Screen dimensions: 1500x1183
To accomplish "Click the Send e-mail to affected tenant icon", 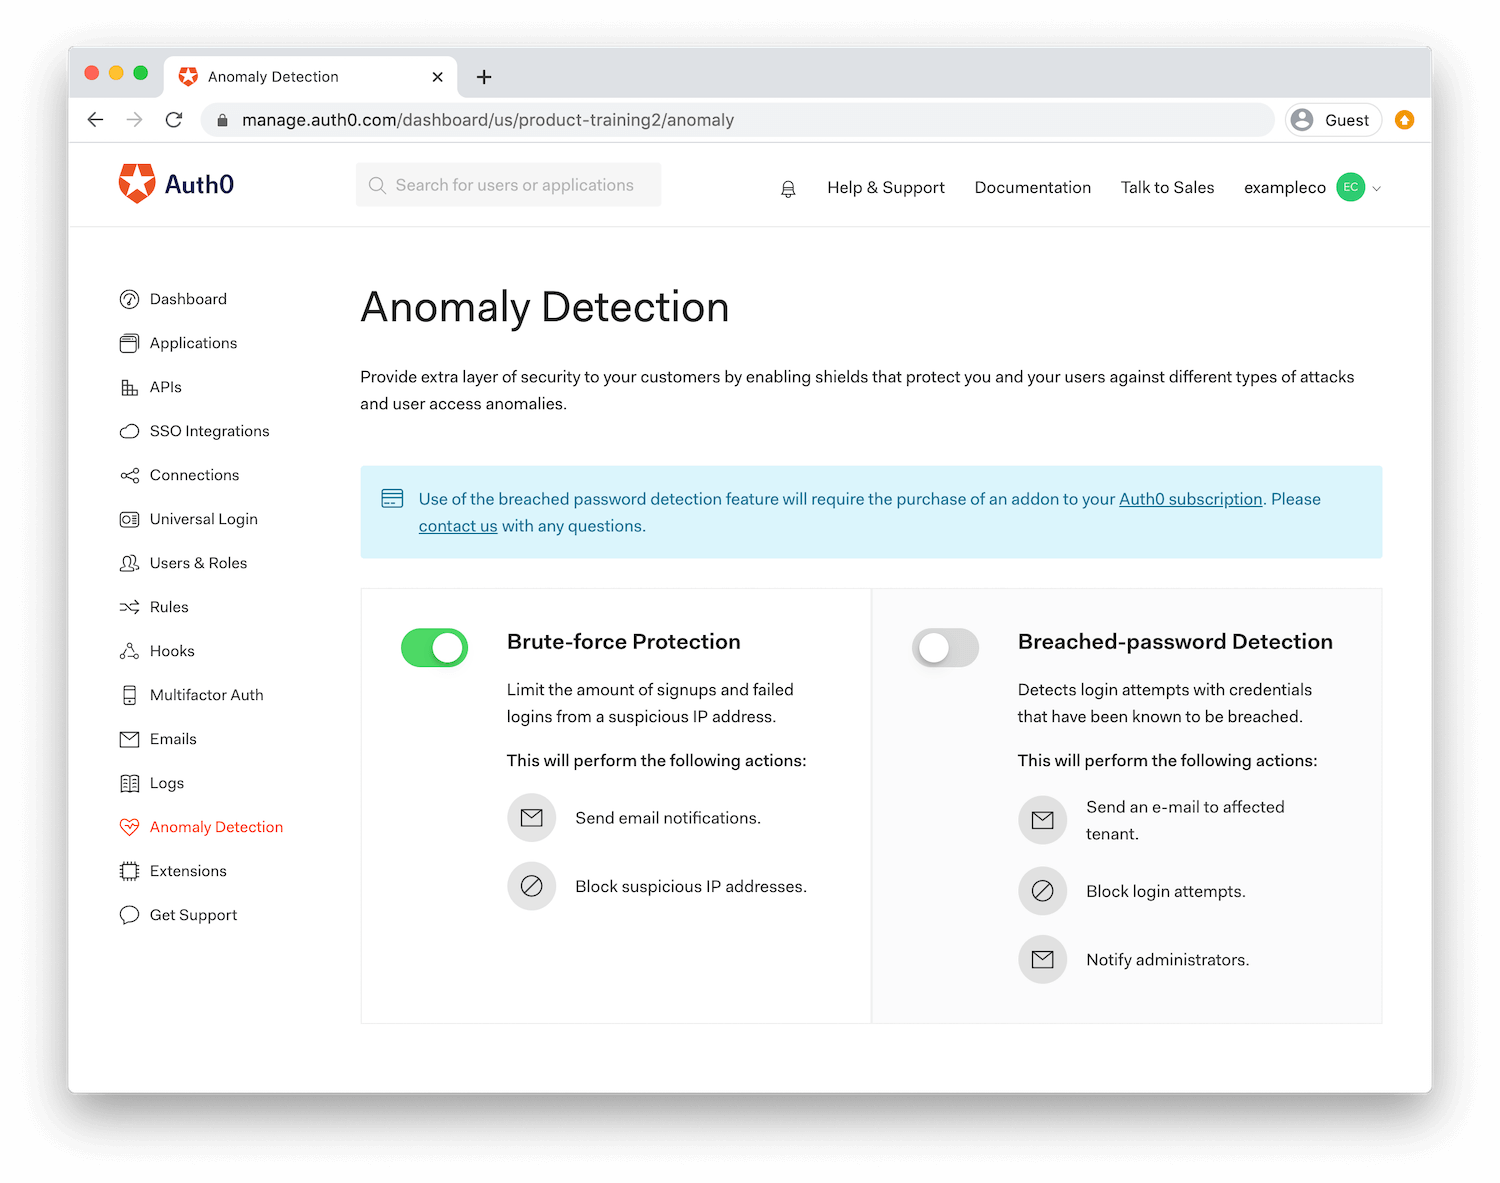I will 1043,820.
